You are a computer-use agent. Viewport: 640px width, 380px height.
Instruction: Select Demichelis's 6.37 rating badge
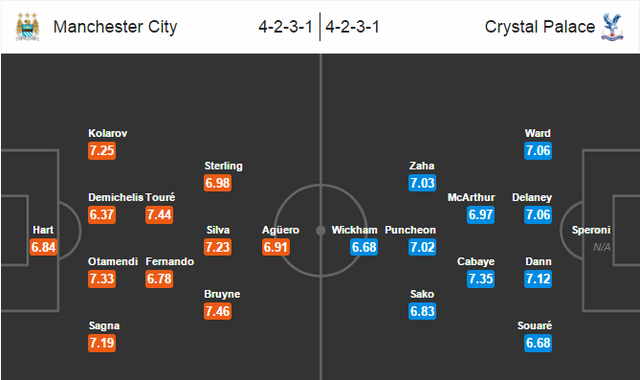[102, 215]
